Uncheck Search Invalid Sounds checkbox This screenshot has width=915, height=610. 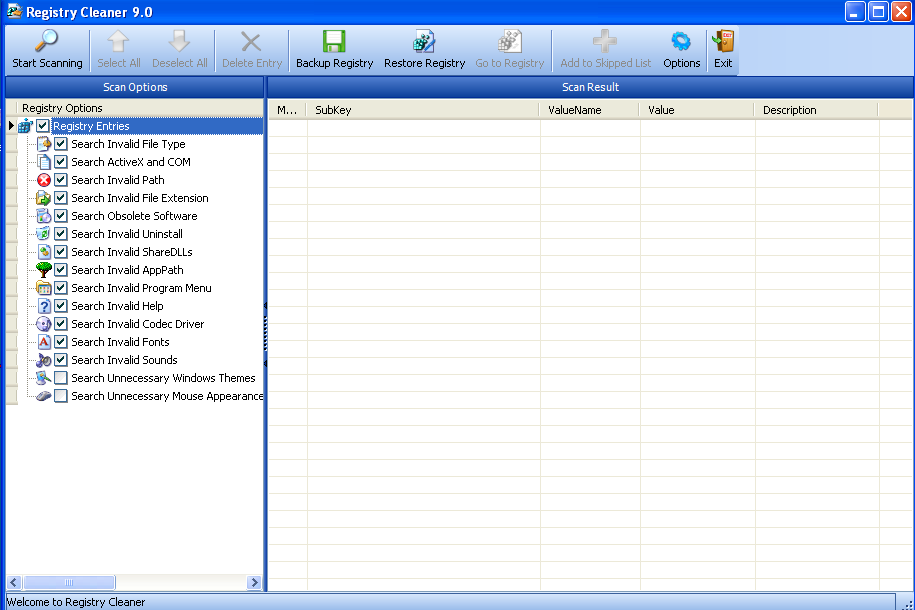coord(61,360)
